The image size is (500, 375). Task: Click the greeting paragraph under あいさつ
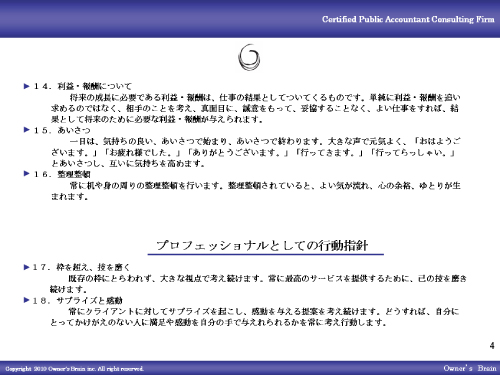(256, 152)
